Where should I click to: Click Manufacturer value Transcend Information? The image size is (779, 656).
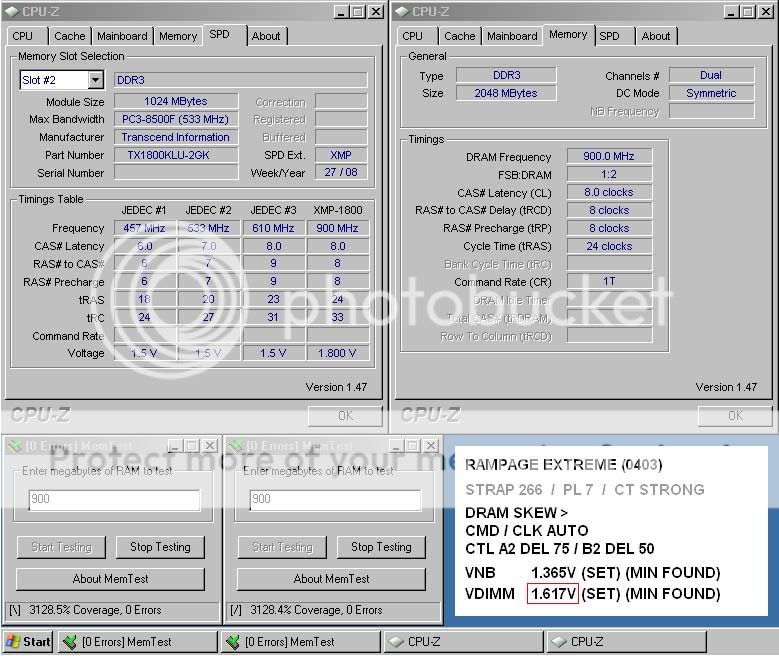[176, 137]
